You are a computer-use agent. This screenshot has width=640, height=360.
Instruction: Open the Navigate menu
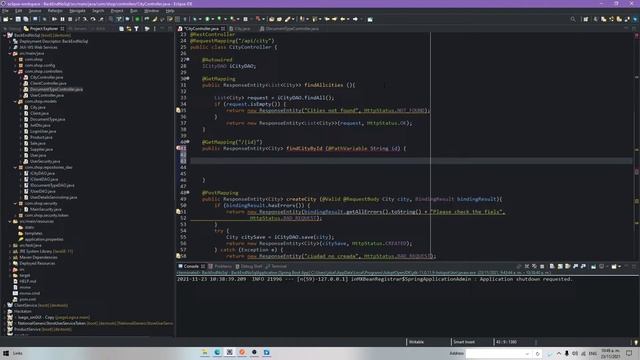[x=77, y=11]
